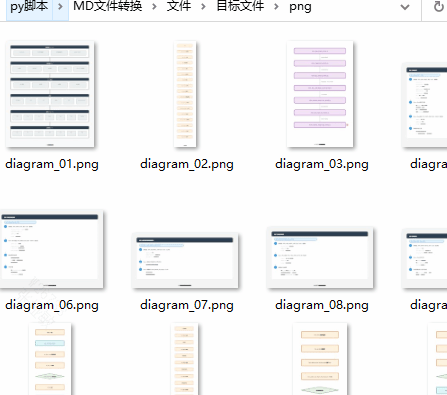The width and height of the screenshot is (447, 395).
Task: Click the diagram_01.png file name
Action: click(52, 164)
